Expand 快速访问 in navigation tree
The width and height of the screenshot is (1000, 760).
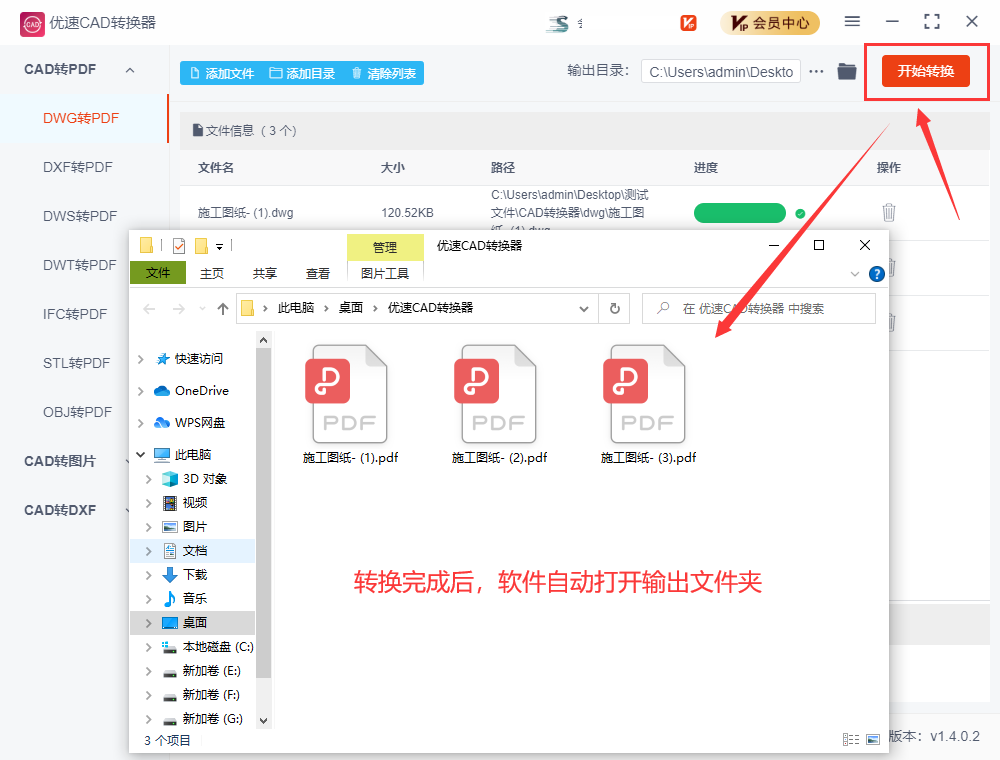tap(141, 359)
